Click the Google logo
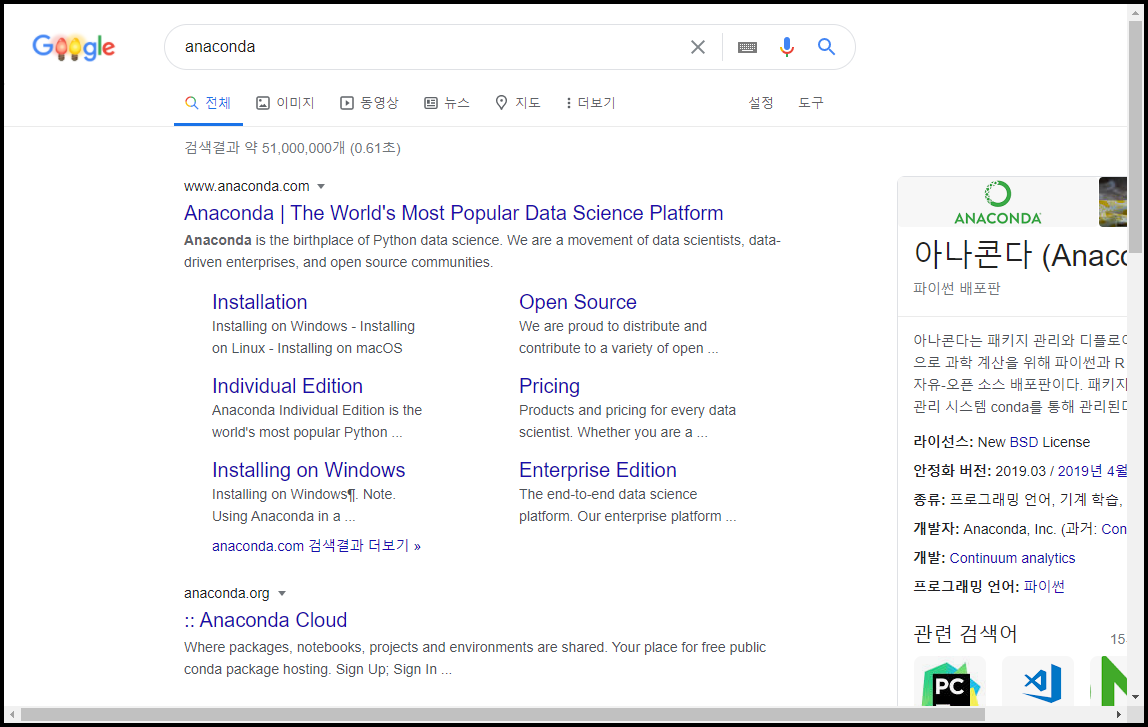This screenshot has height=727, width=1148. pyautogui.click(x=73, y=47)
